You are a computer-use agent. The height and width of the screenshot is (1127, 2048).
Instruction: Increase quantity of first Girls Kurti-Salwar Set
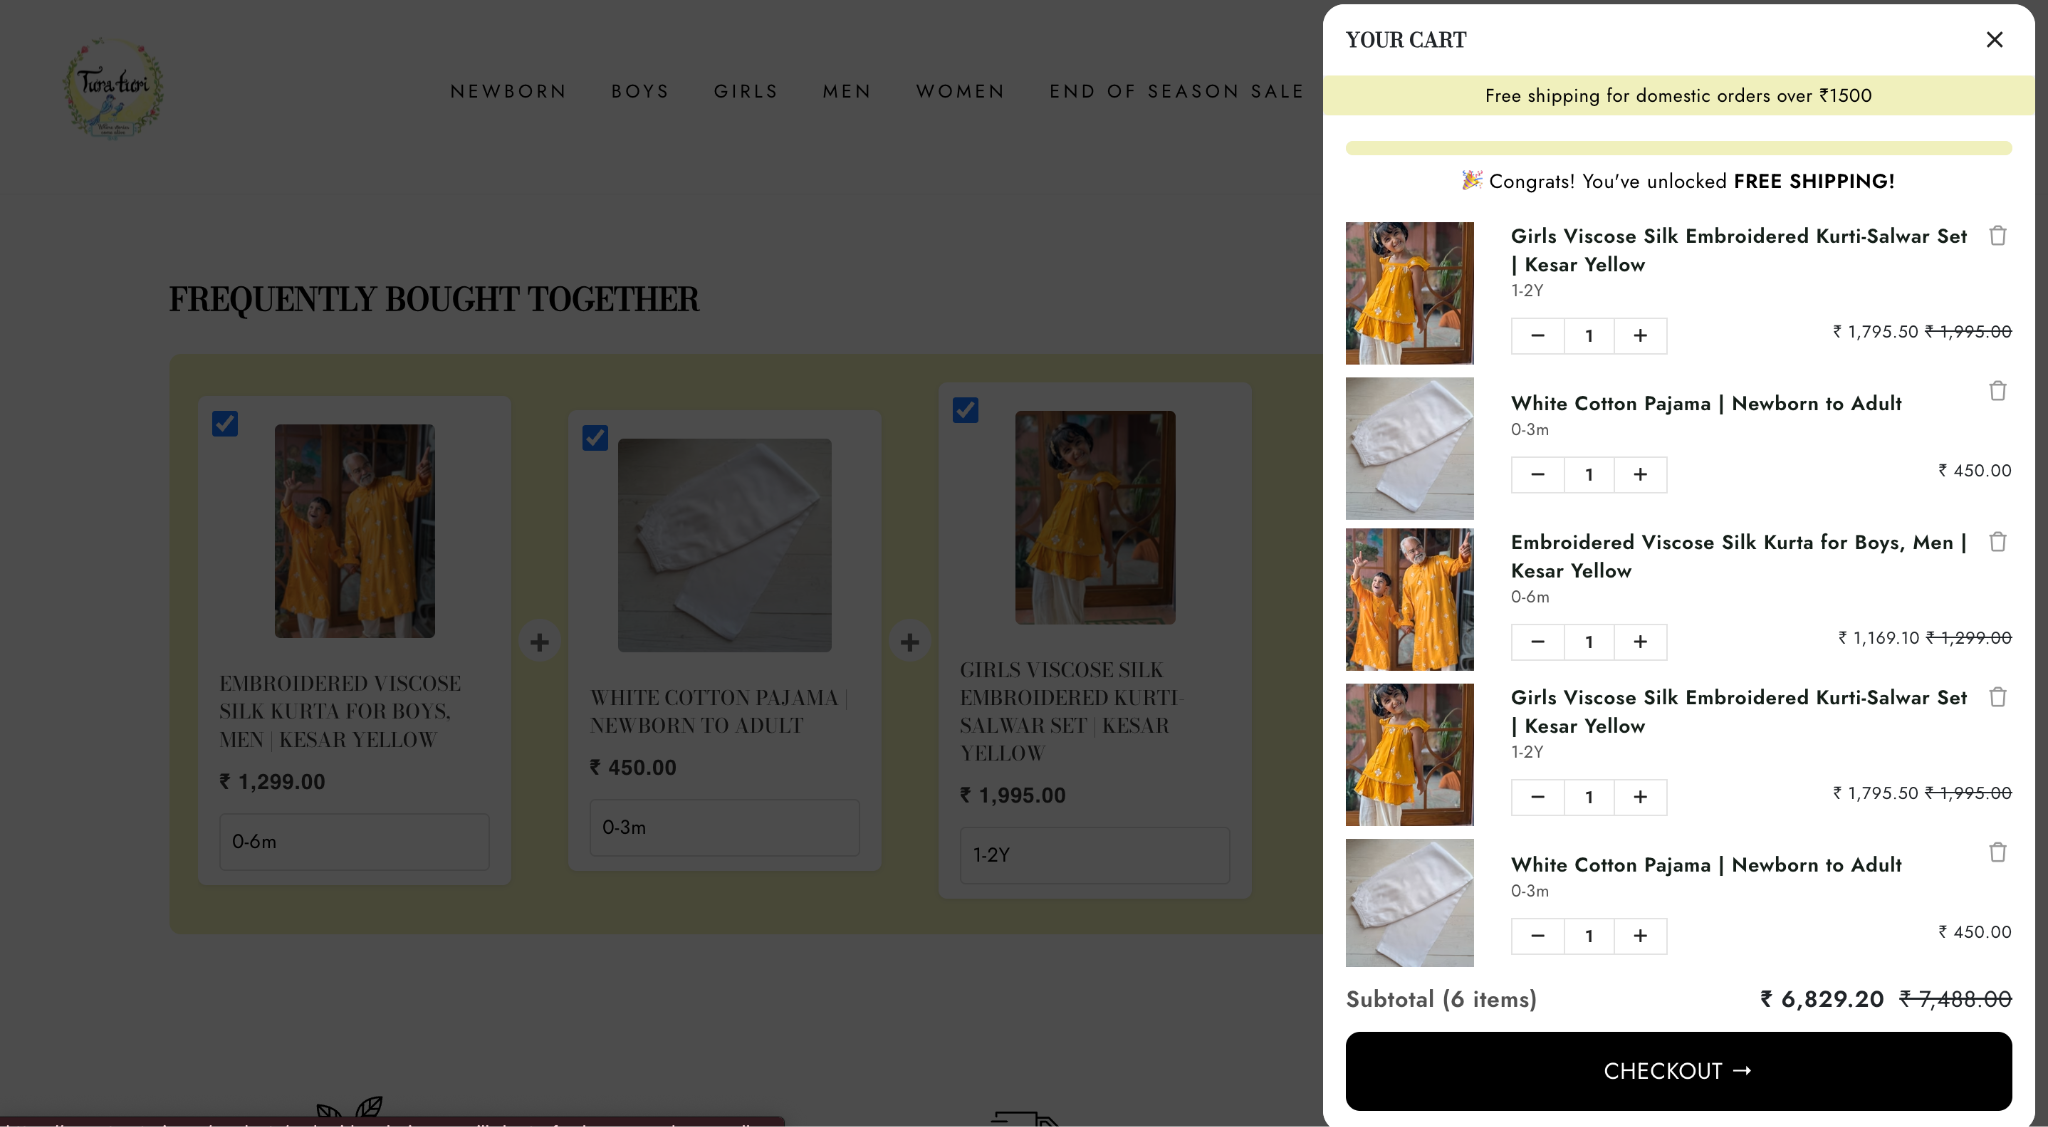1640,336
